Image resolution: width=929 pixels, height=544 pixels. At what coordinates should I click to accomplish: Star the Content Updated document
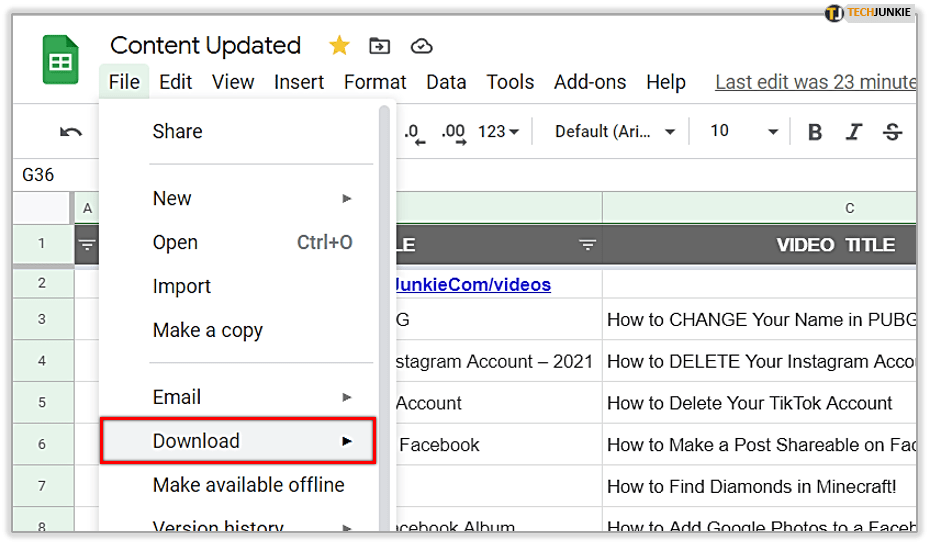[339, 46]
